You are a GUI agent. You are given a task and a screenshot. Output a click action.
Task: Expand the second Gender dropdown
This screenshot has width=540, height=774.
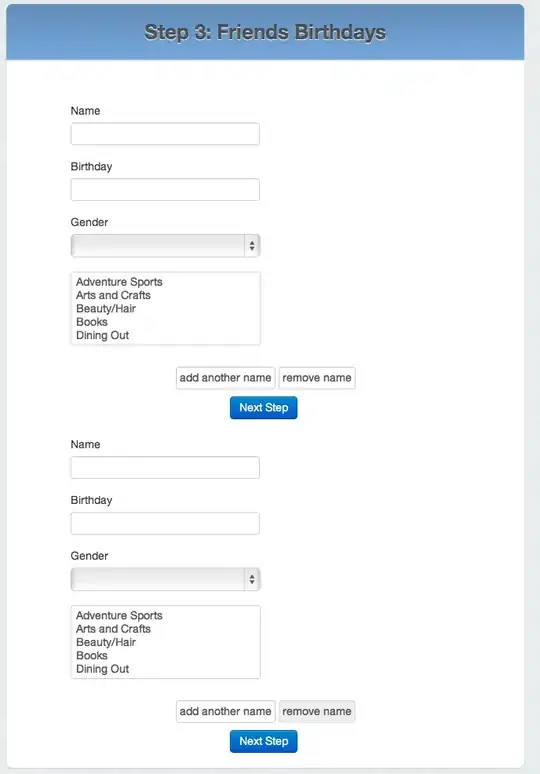pos(165,579)
